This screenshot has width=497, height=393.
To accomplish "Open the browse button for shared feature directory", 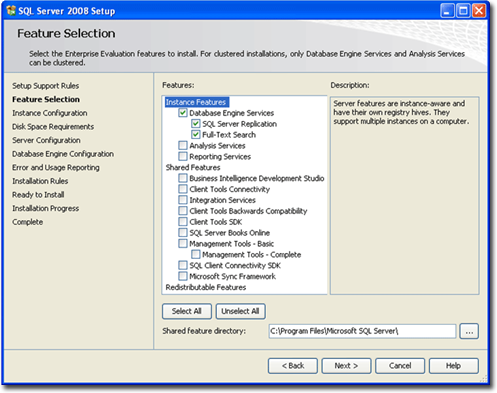I will [x=469, y=331].
